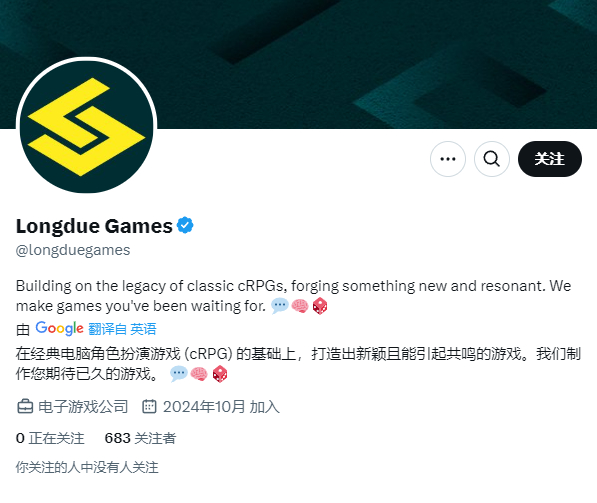Open the three-dot more options menu
The height and width of the screenshot is (503, 597).
[448, 159]
